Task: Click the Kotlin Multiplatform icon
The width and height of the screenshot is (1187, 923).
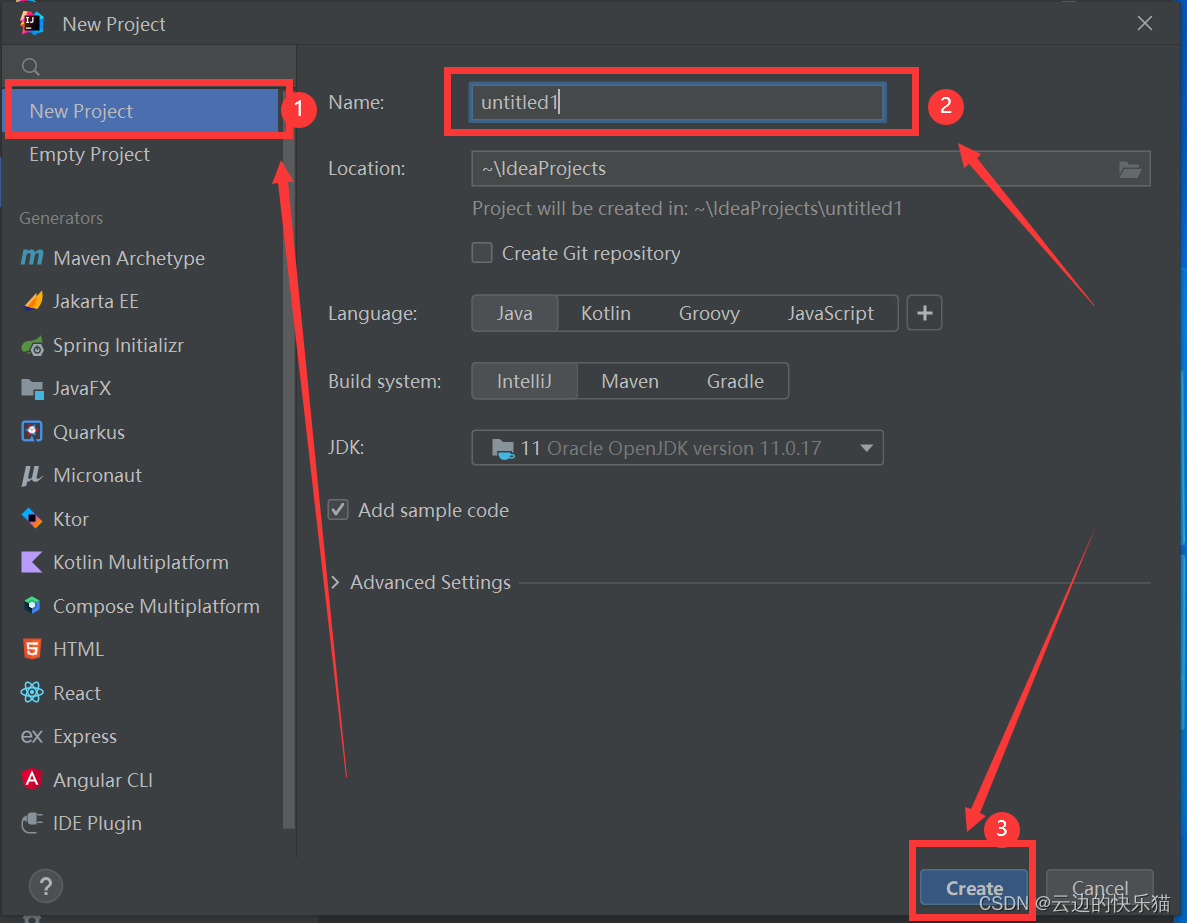Action: tap(32, 562)
